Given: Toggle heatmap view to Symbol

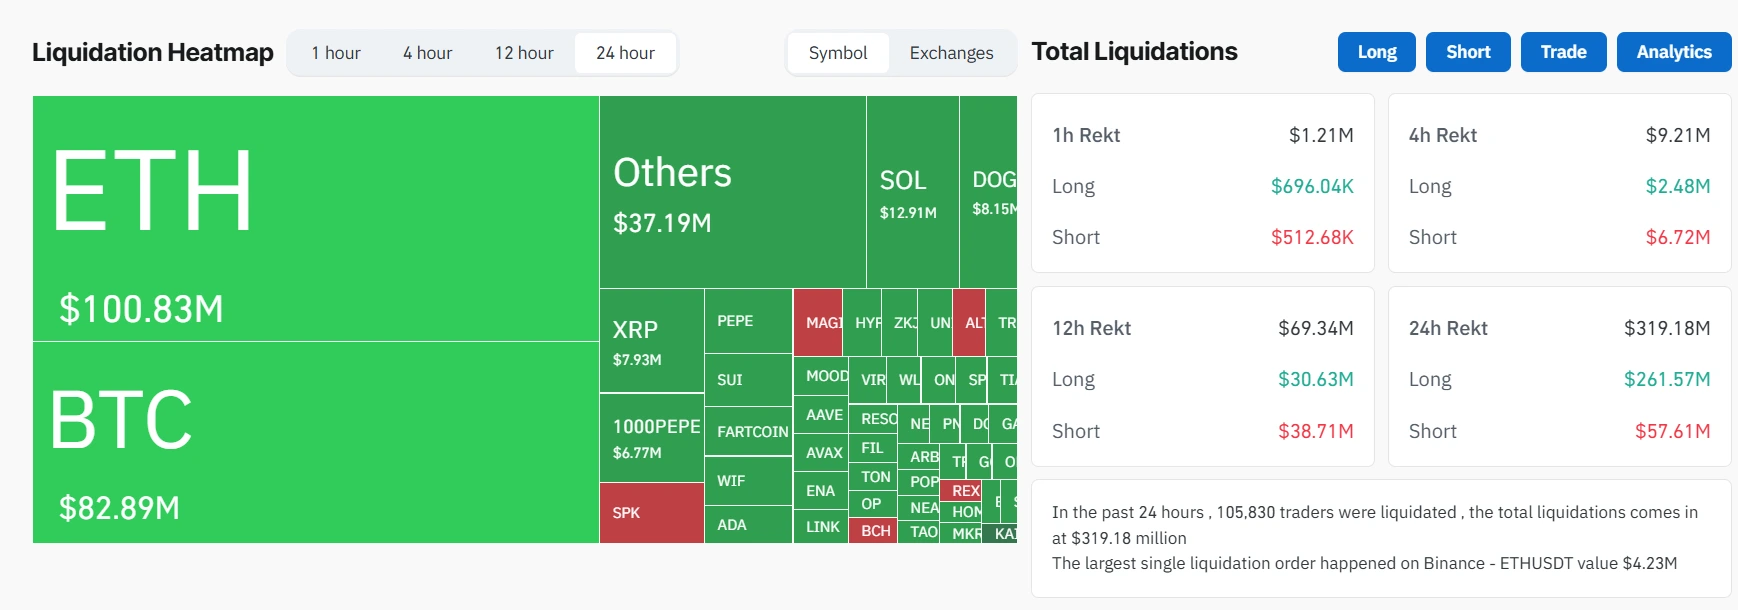Looking at the screenshot, I should [837, 53].
